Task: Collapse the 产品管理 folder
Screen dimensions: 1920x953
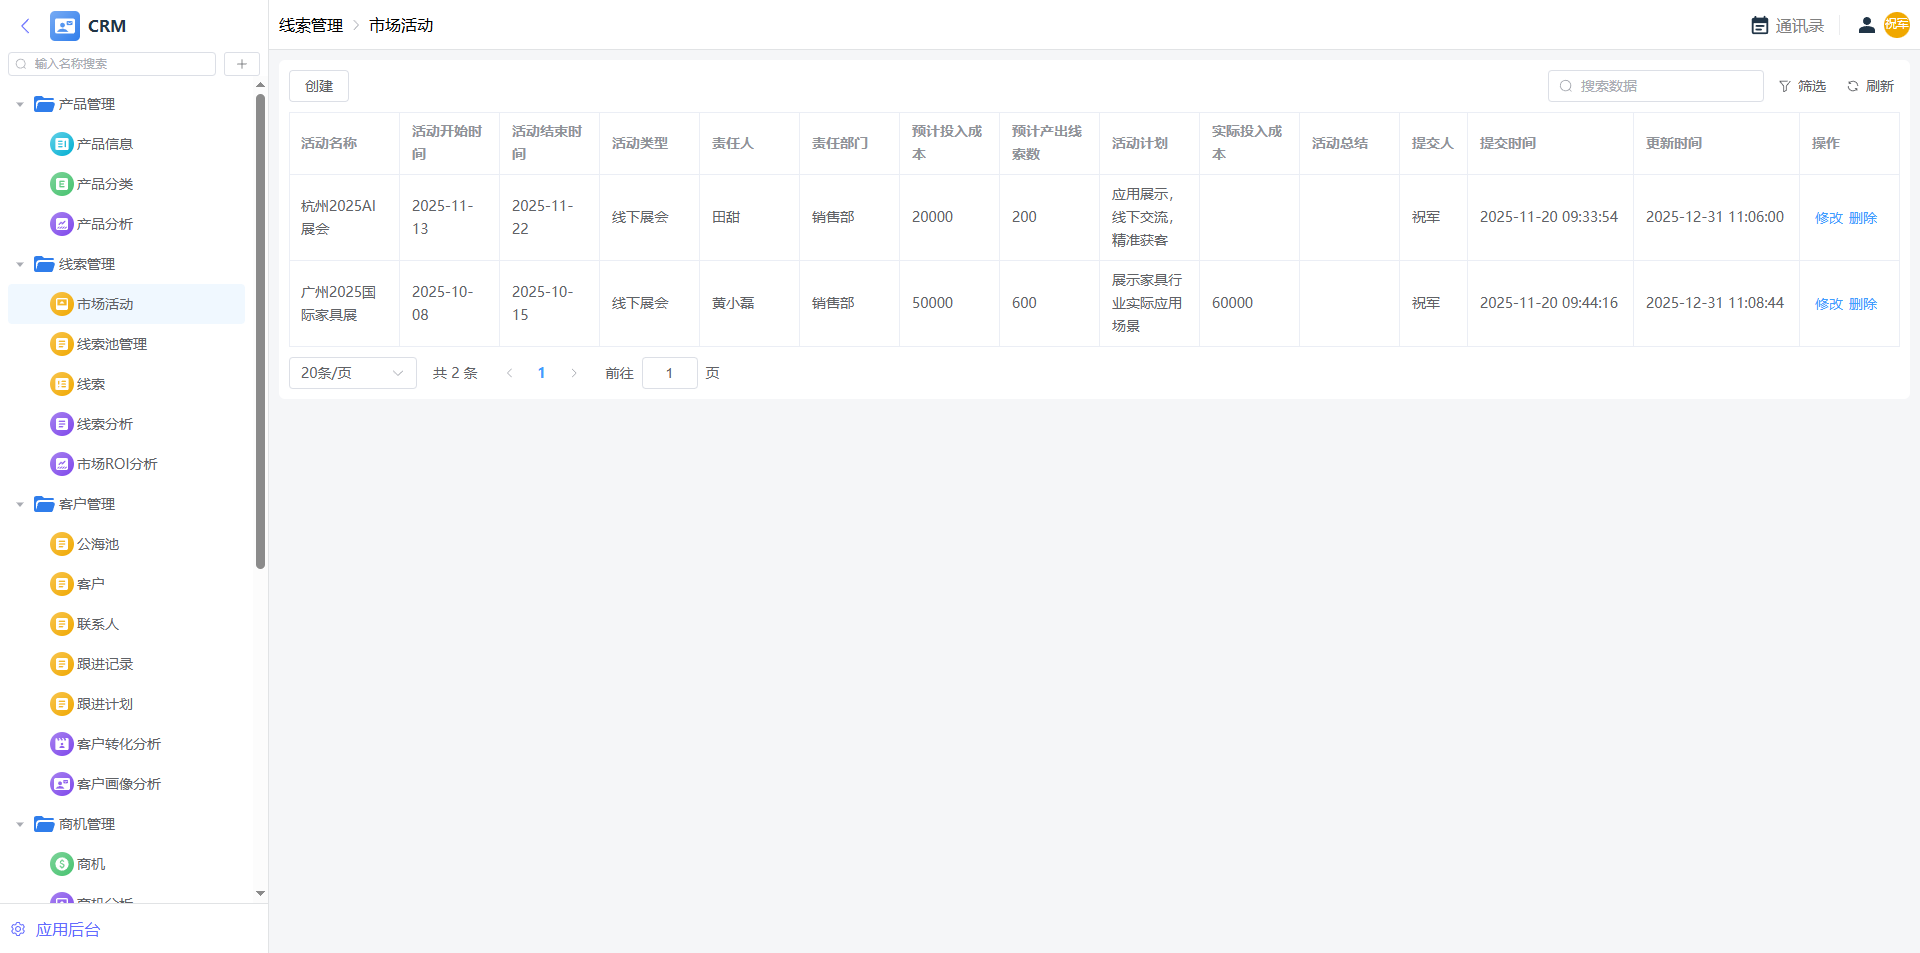Action: [20, 104]
